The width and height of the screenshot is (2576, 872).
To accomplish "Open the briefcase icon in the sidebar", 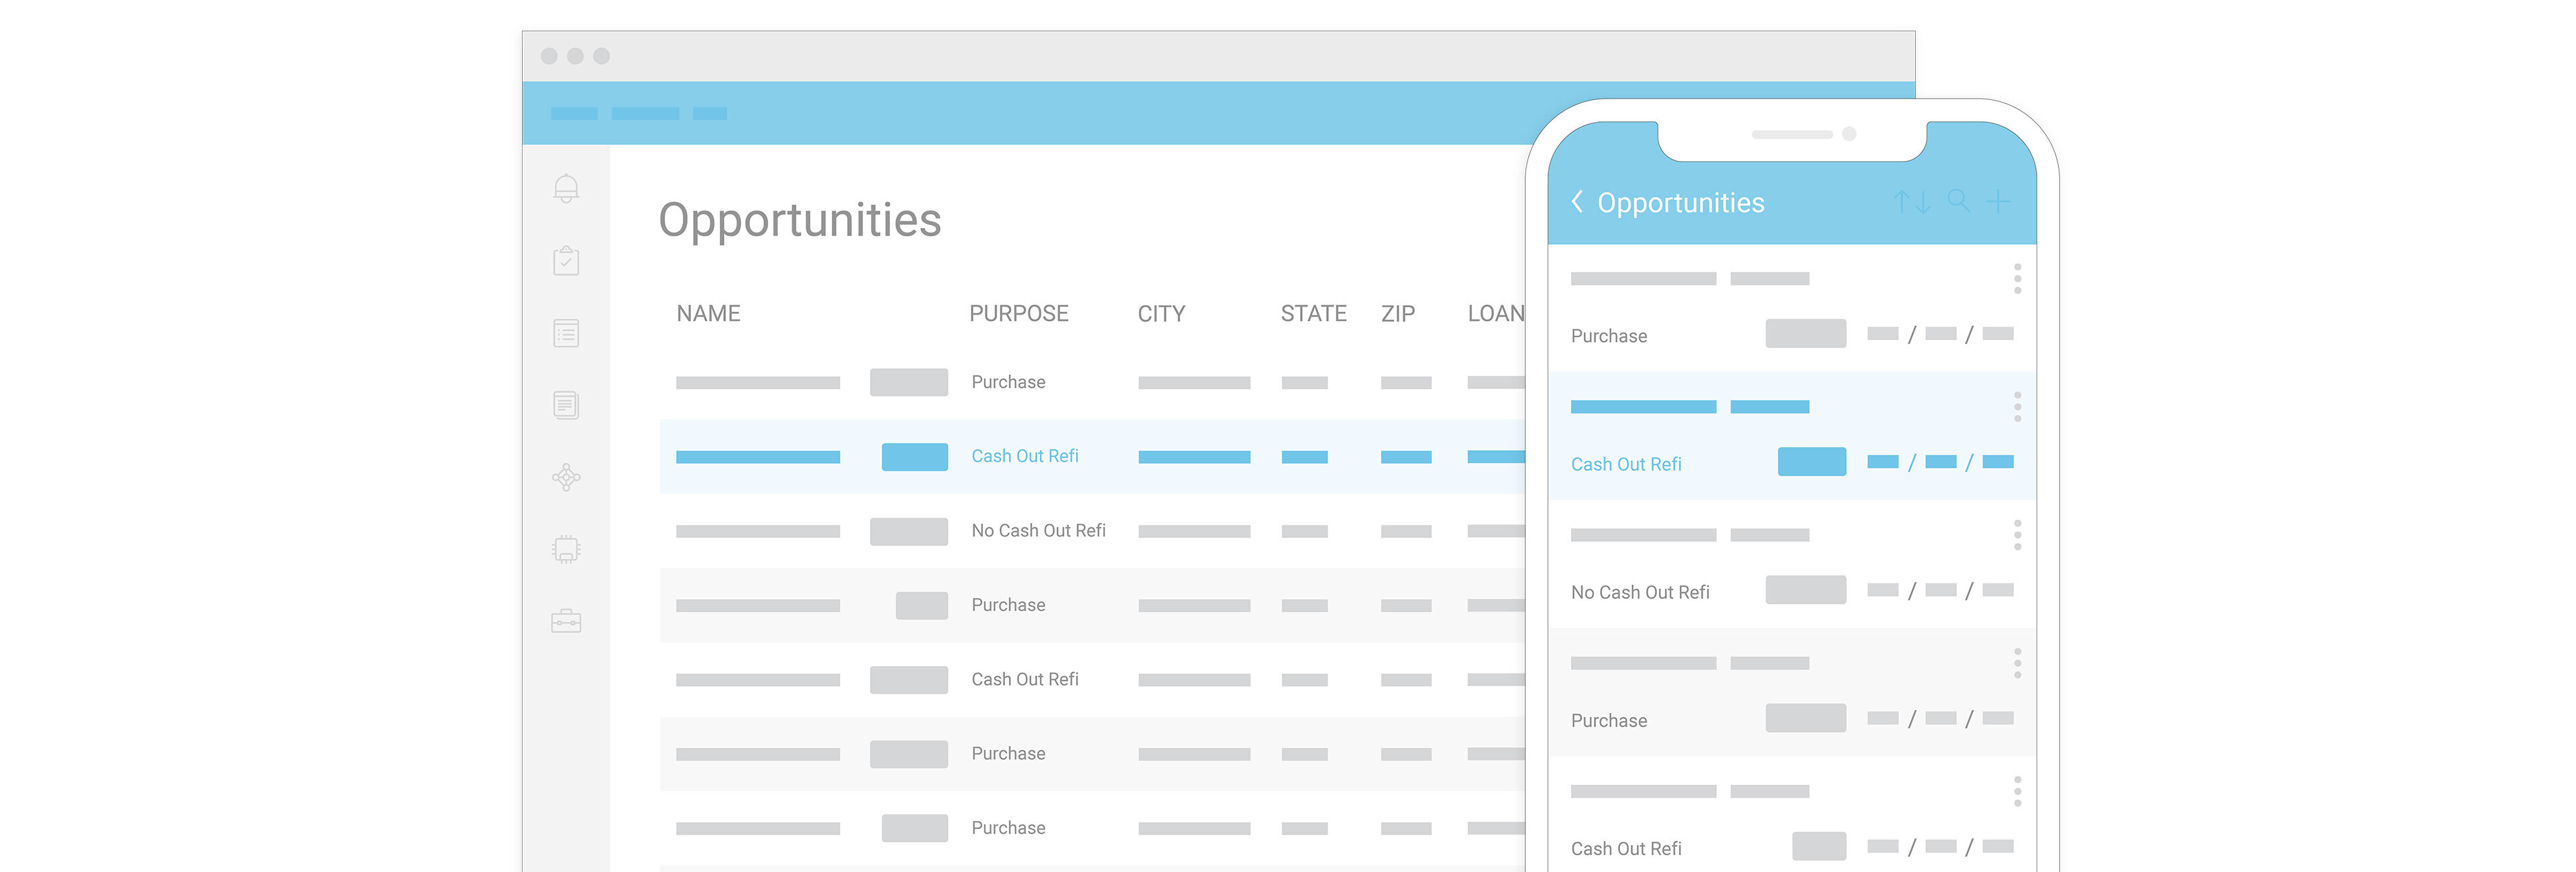I will tap(566, 621).
